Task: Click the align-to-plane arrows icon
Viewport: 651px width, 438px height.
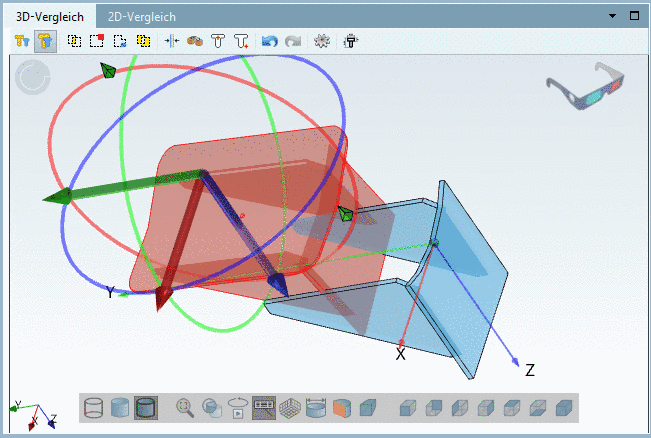Action: [171, 41]
